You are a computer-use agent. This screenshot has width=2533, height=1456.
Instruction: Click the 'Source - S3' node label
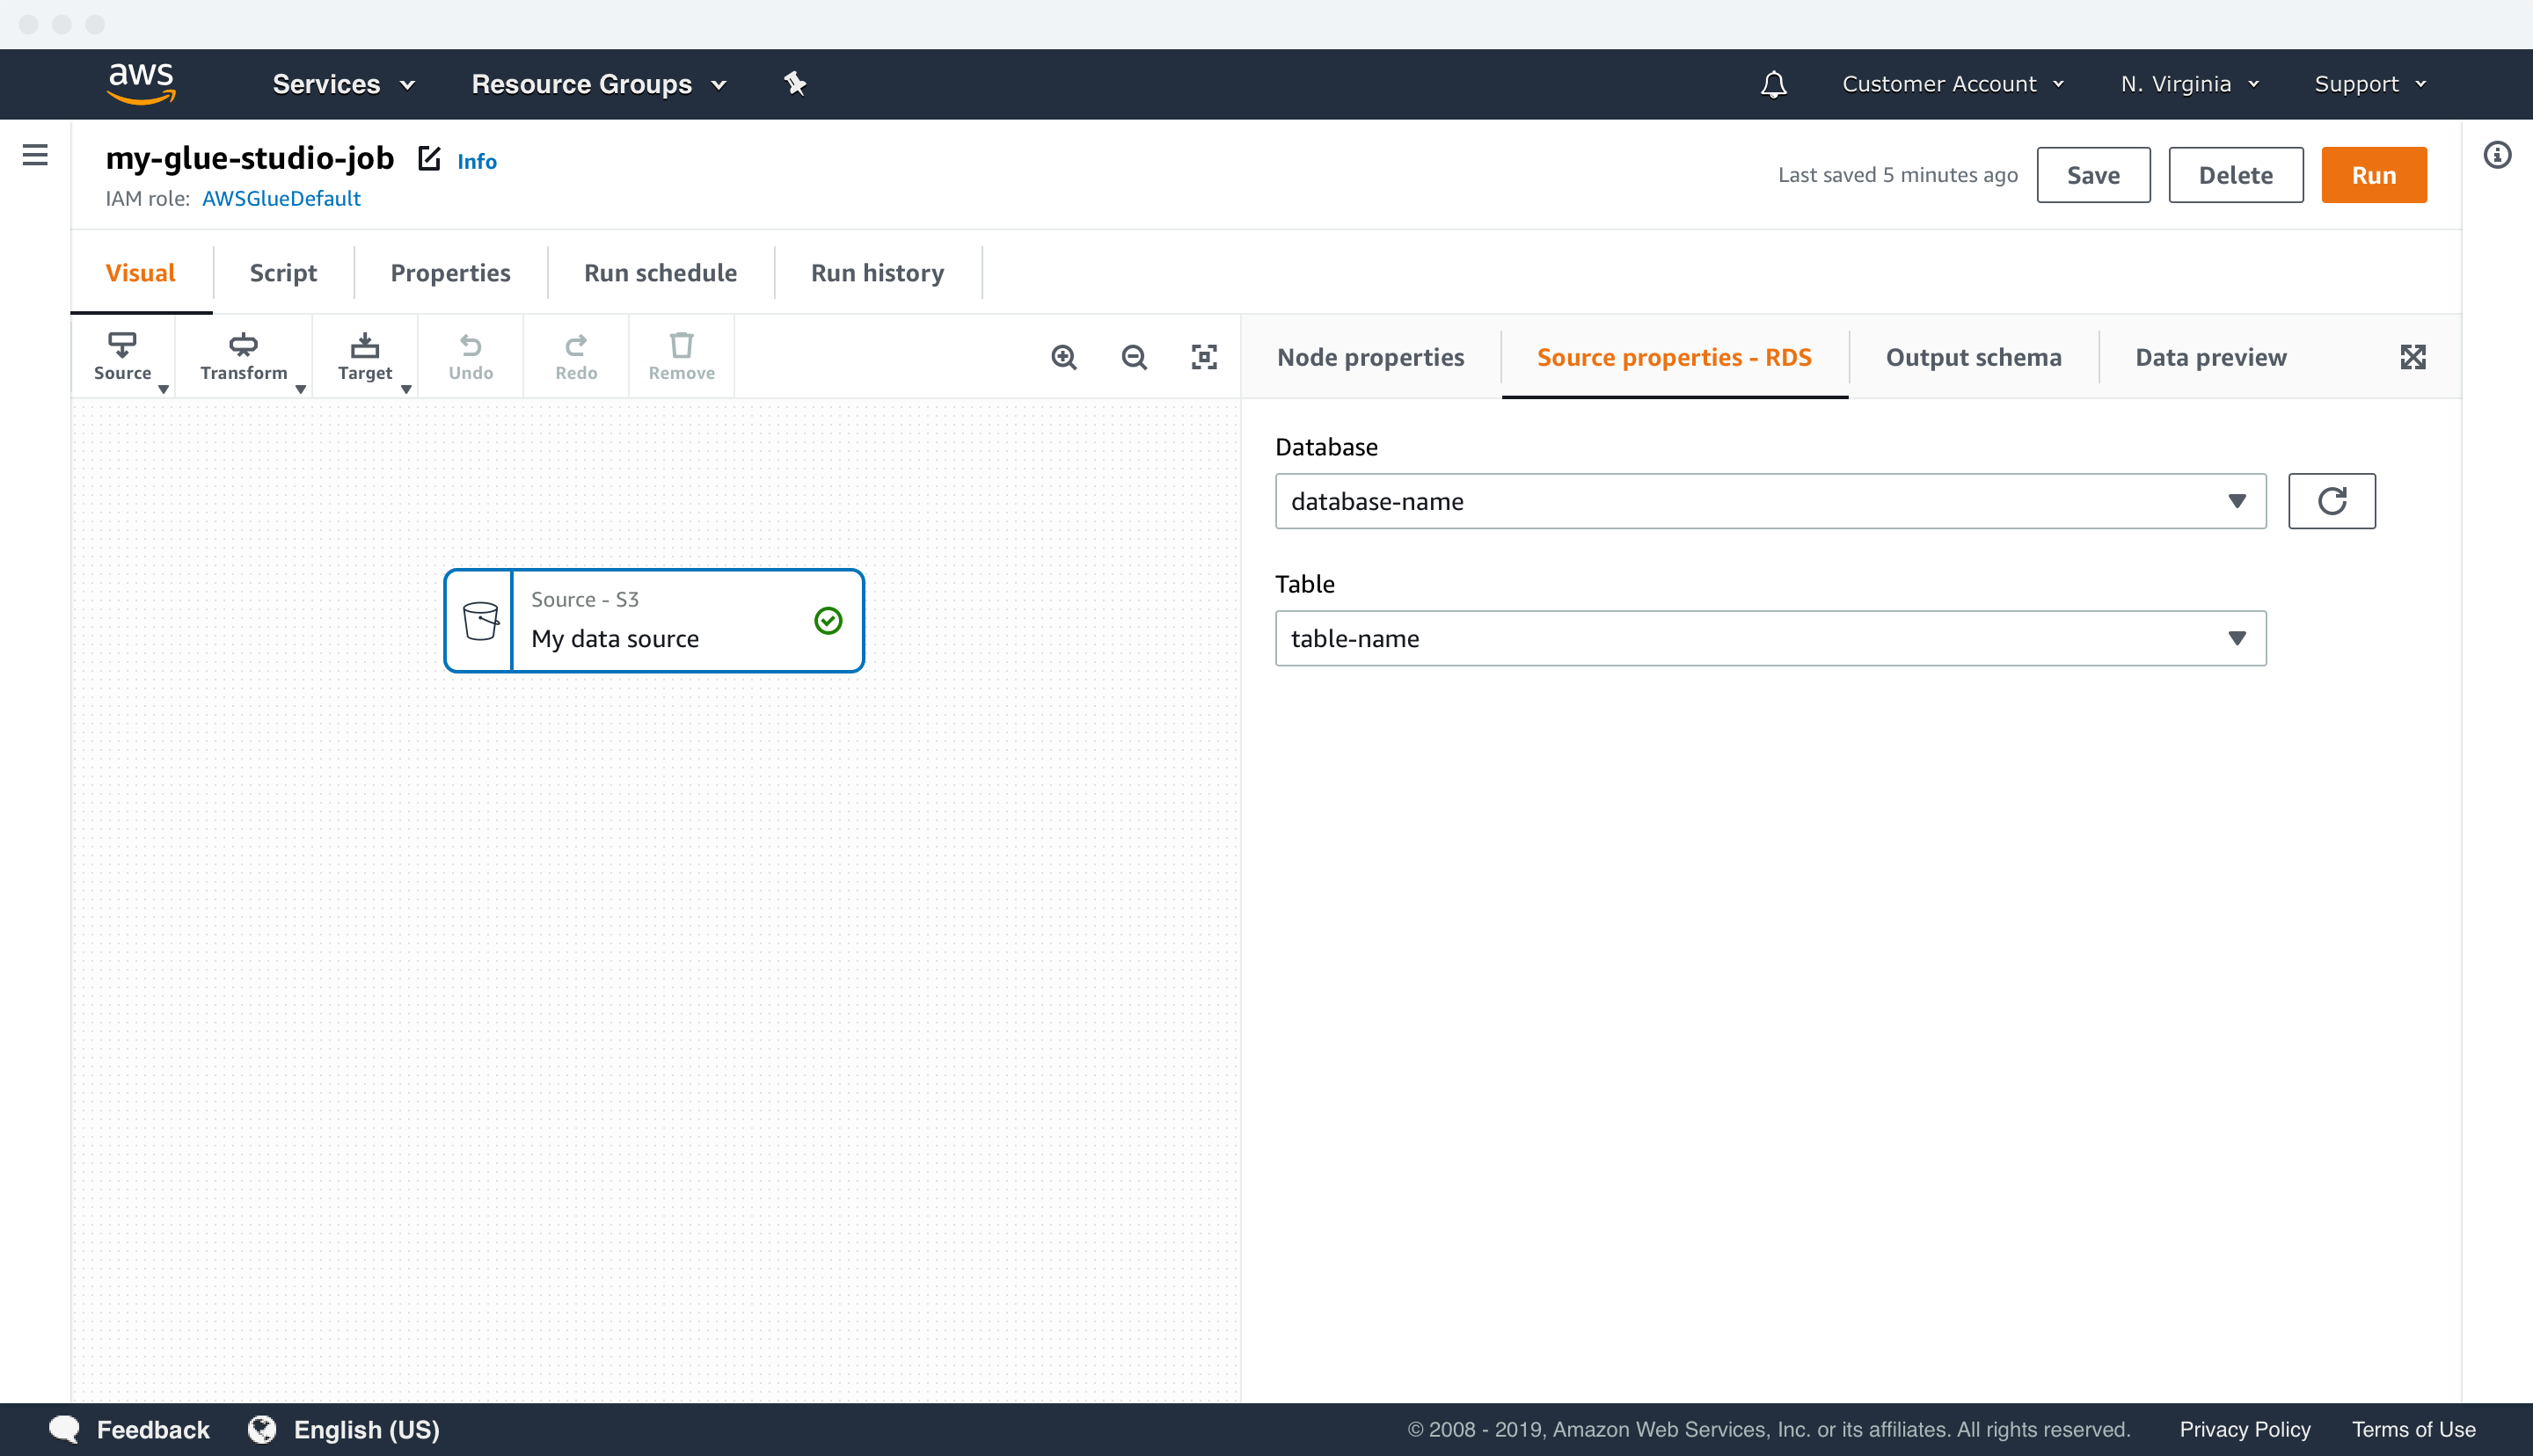585,599
